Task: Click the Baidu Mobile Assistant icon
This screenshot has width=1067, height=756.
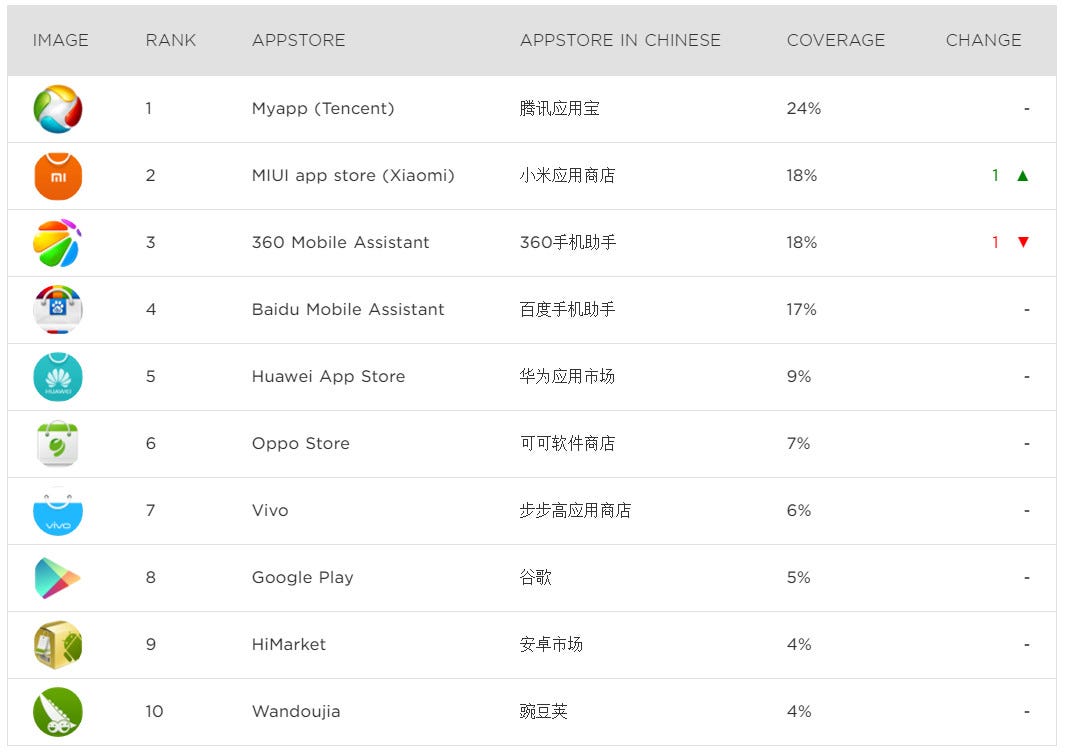Action: (x=58, y=310)
